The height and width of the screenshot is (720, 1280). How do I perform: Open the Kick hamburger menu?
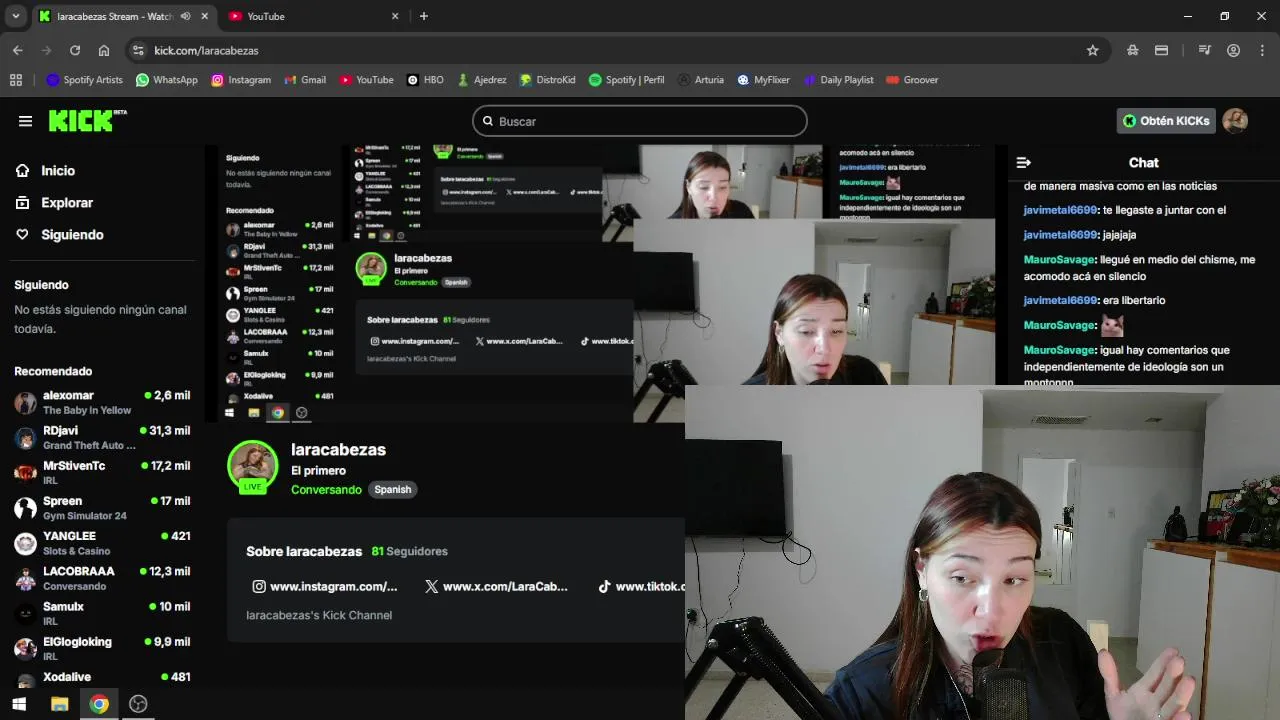click(x=25, y=121)
